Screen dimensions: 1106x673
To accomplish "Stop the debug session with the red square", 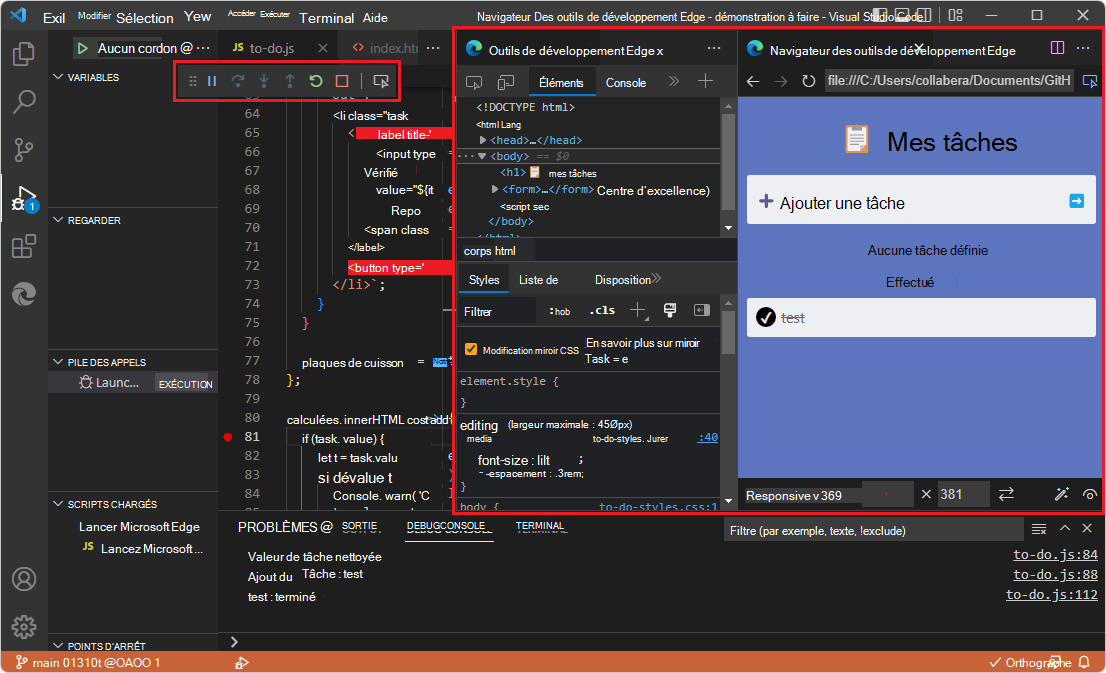I will tap(342, 81).
